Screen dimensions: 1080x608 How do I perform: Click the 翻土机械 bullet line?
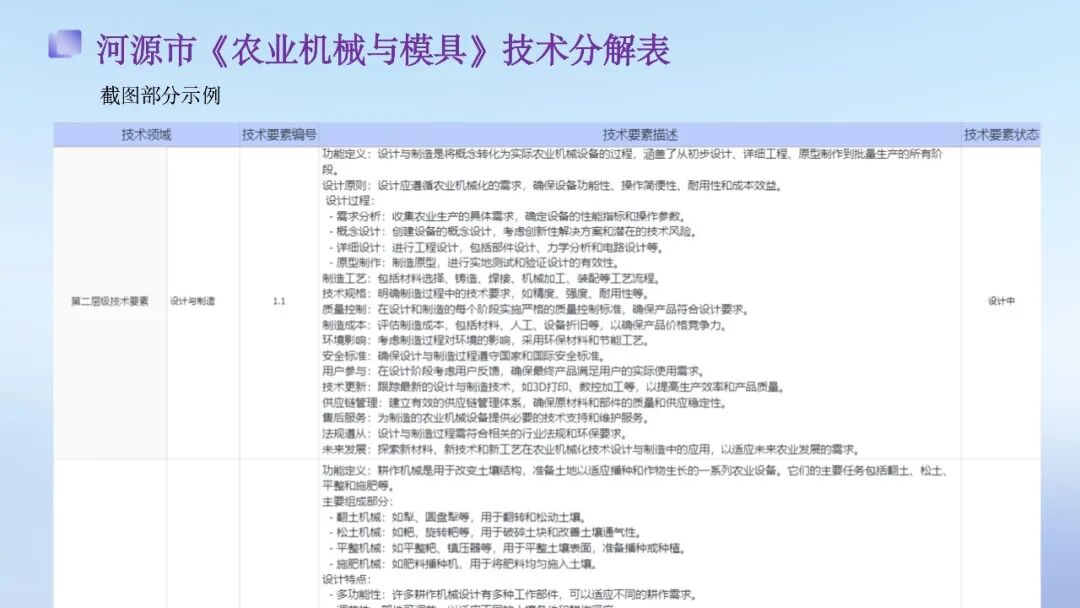pos(458,517)
